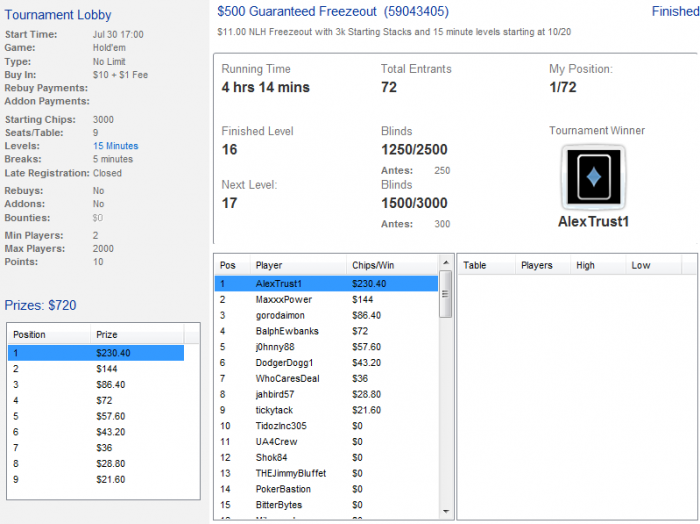The image size is (700, 524).
Task: Click the Prize header in prizes table
Action: (x=137, y=334)
